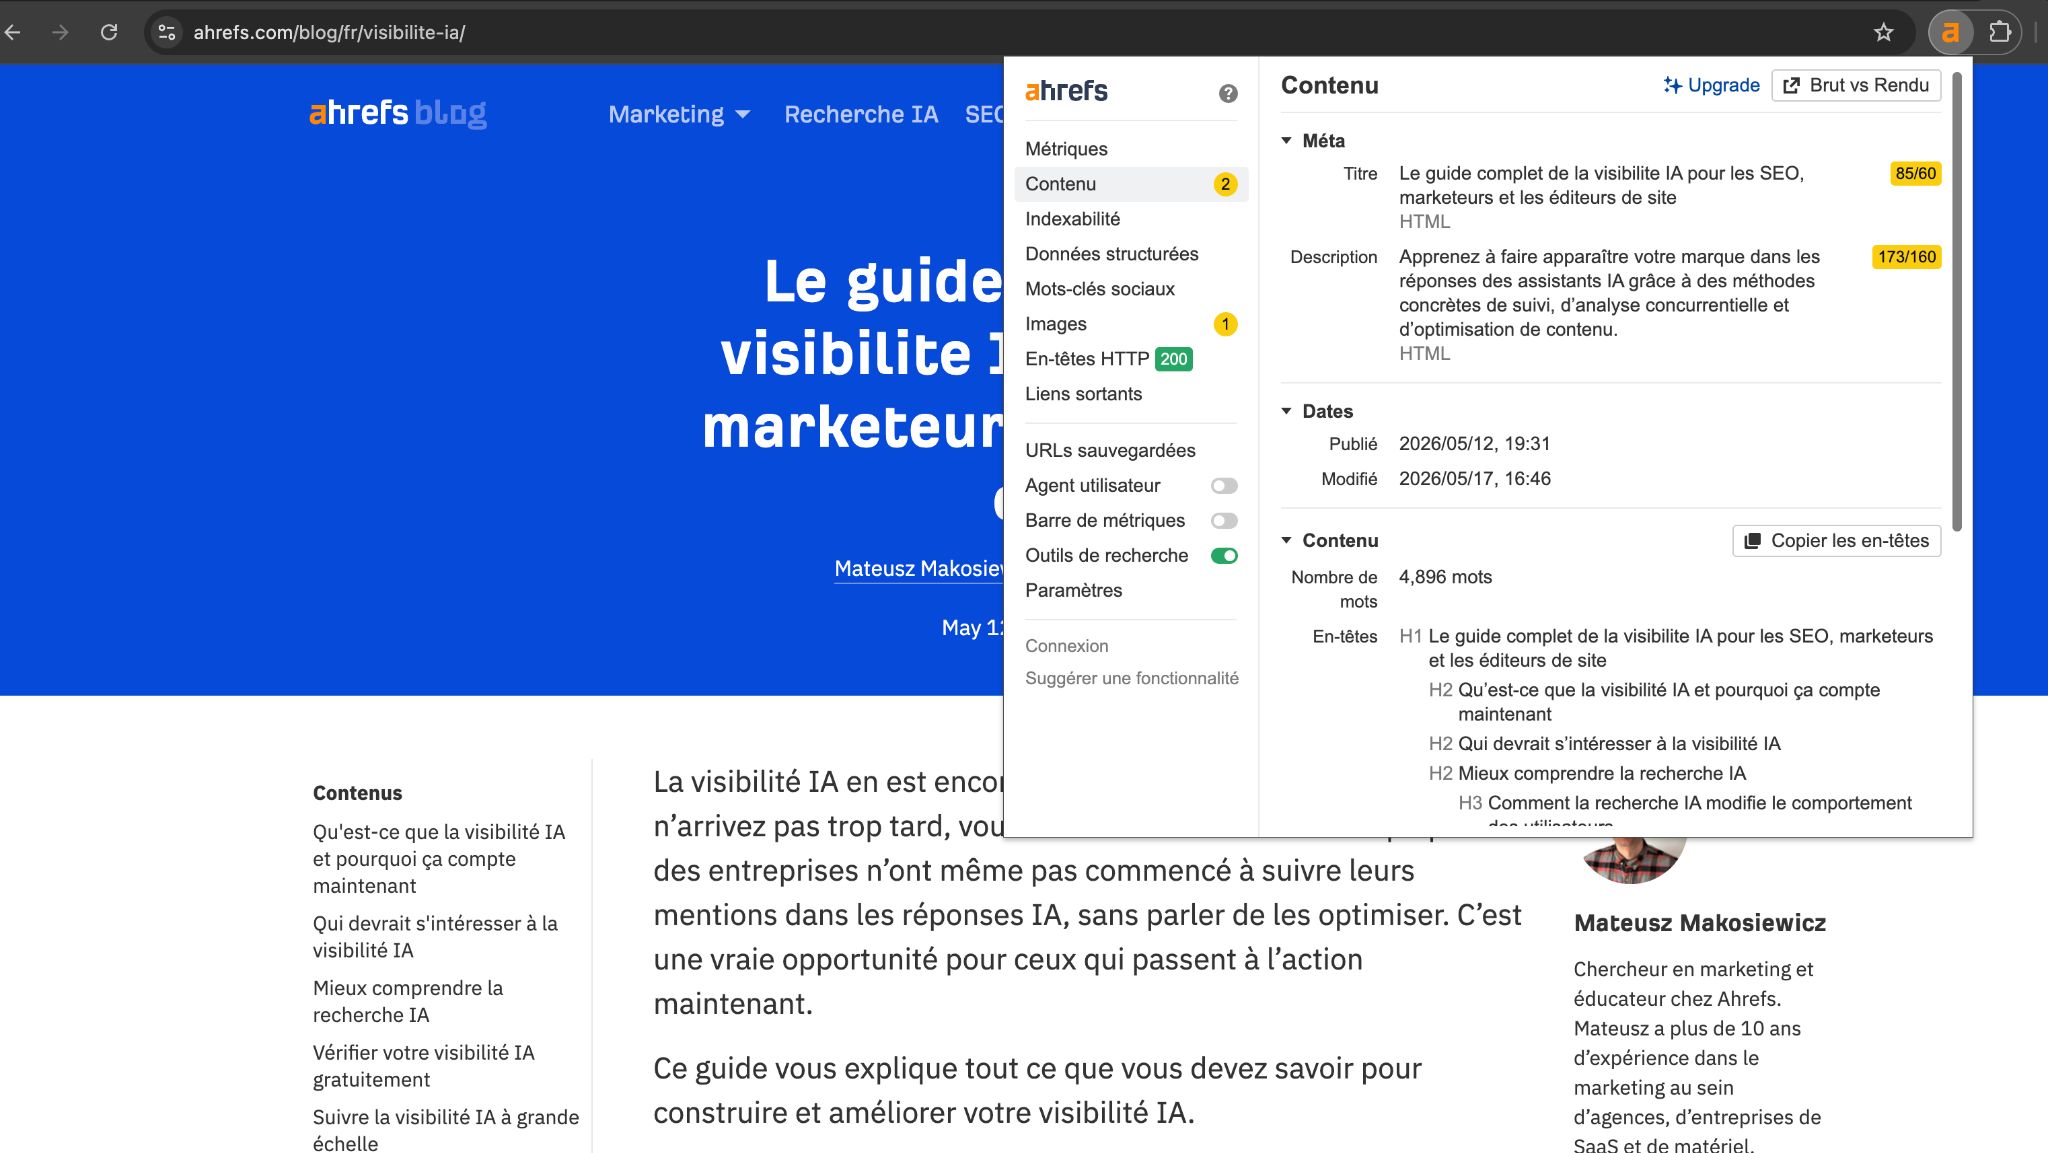Toggle the Agent utilisateur switch

(x=1224, y=486)
